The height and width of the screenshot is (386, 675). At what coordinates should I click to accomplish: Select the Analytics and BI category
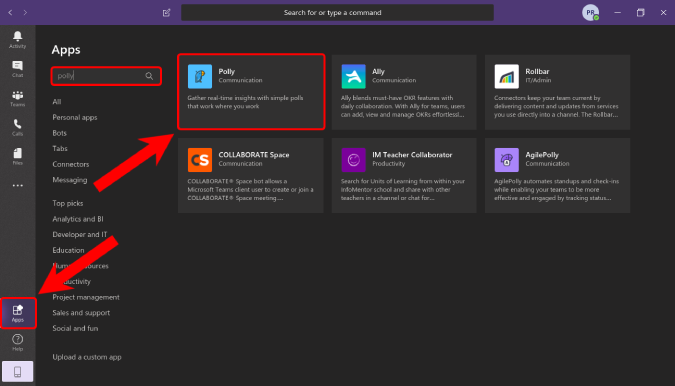click(x=78, y=219)
